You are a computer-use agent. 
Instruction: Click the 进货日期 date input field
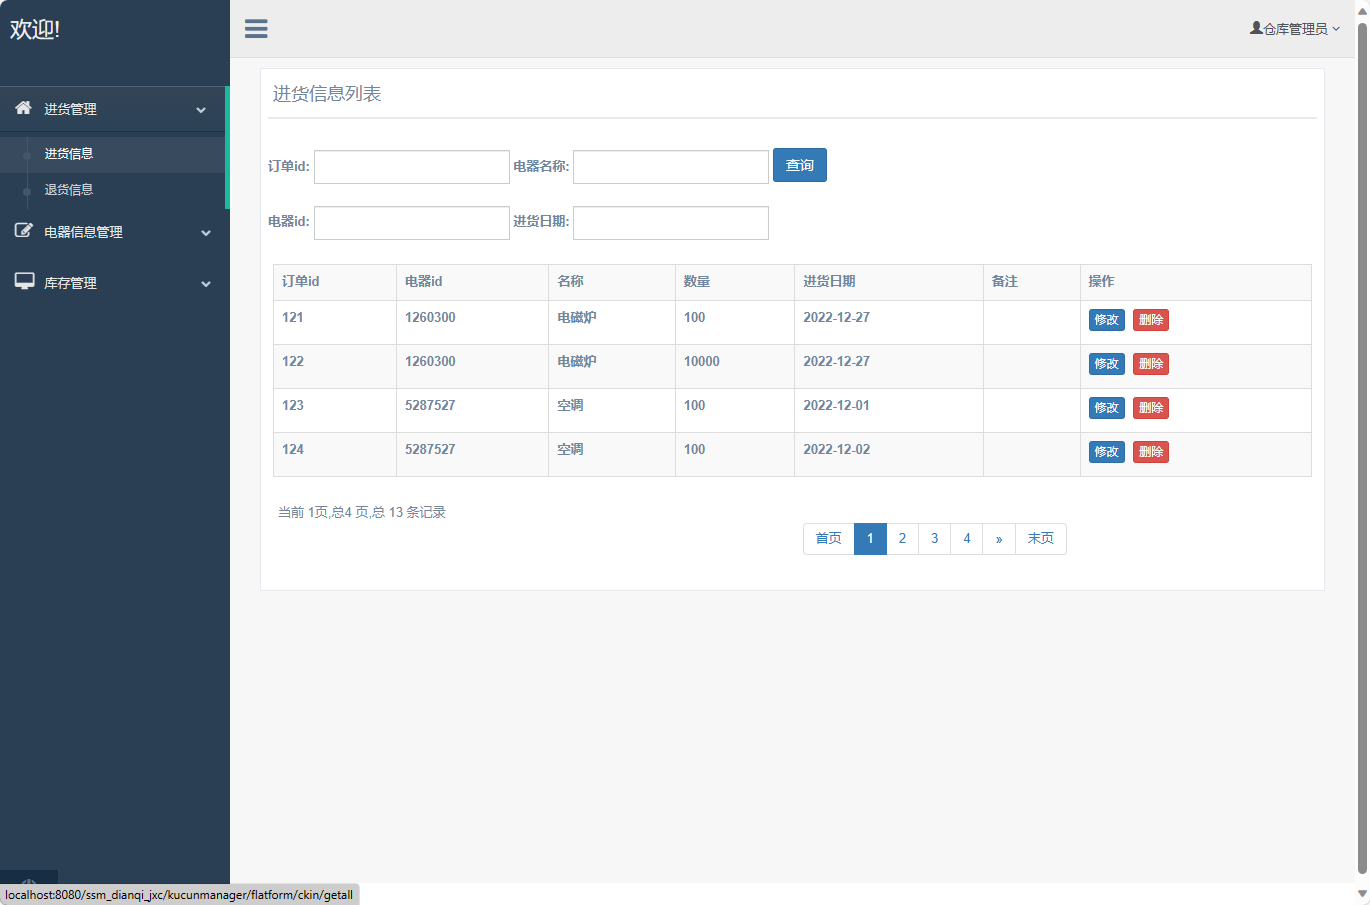(x=670, y=223)
